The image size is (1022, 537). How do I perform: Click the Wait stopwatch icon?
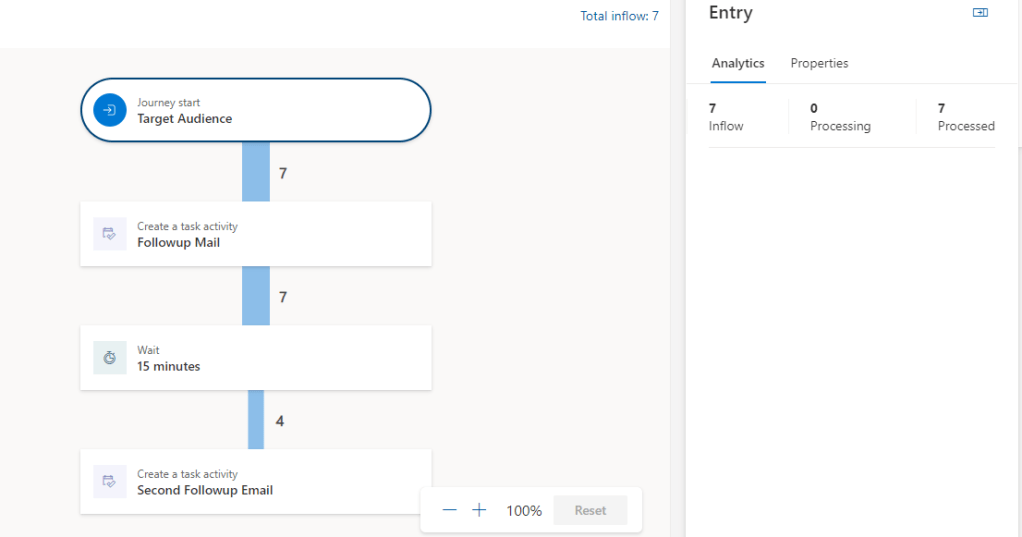(x=110, y=358)
